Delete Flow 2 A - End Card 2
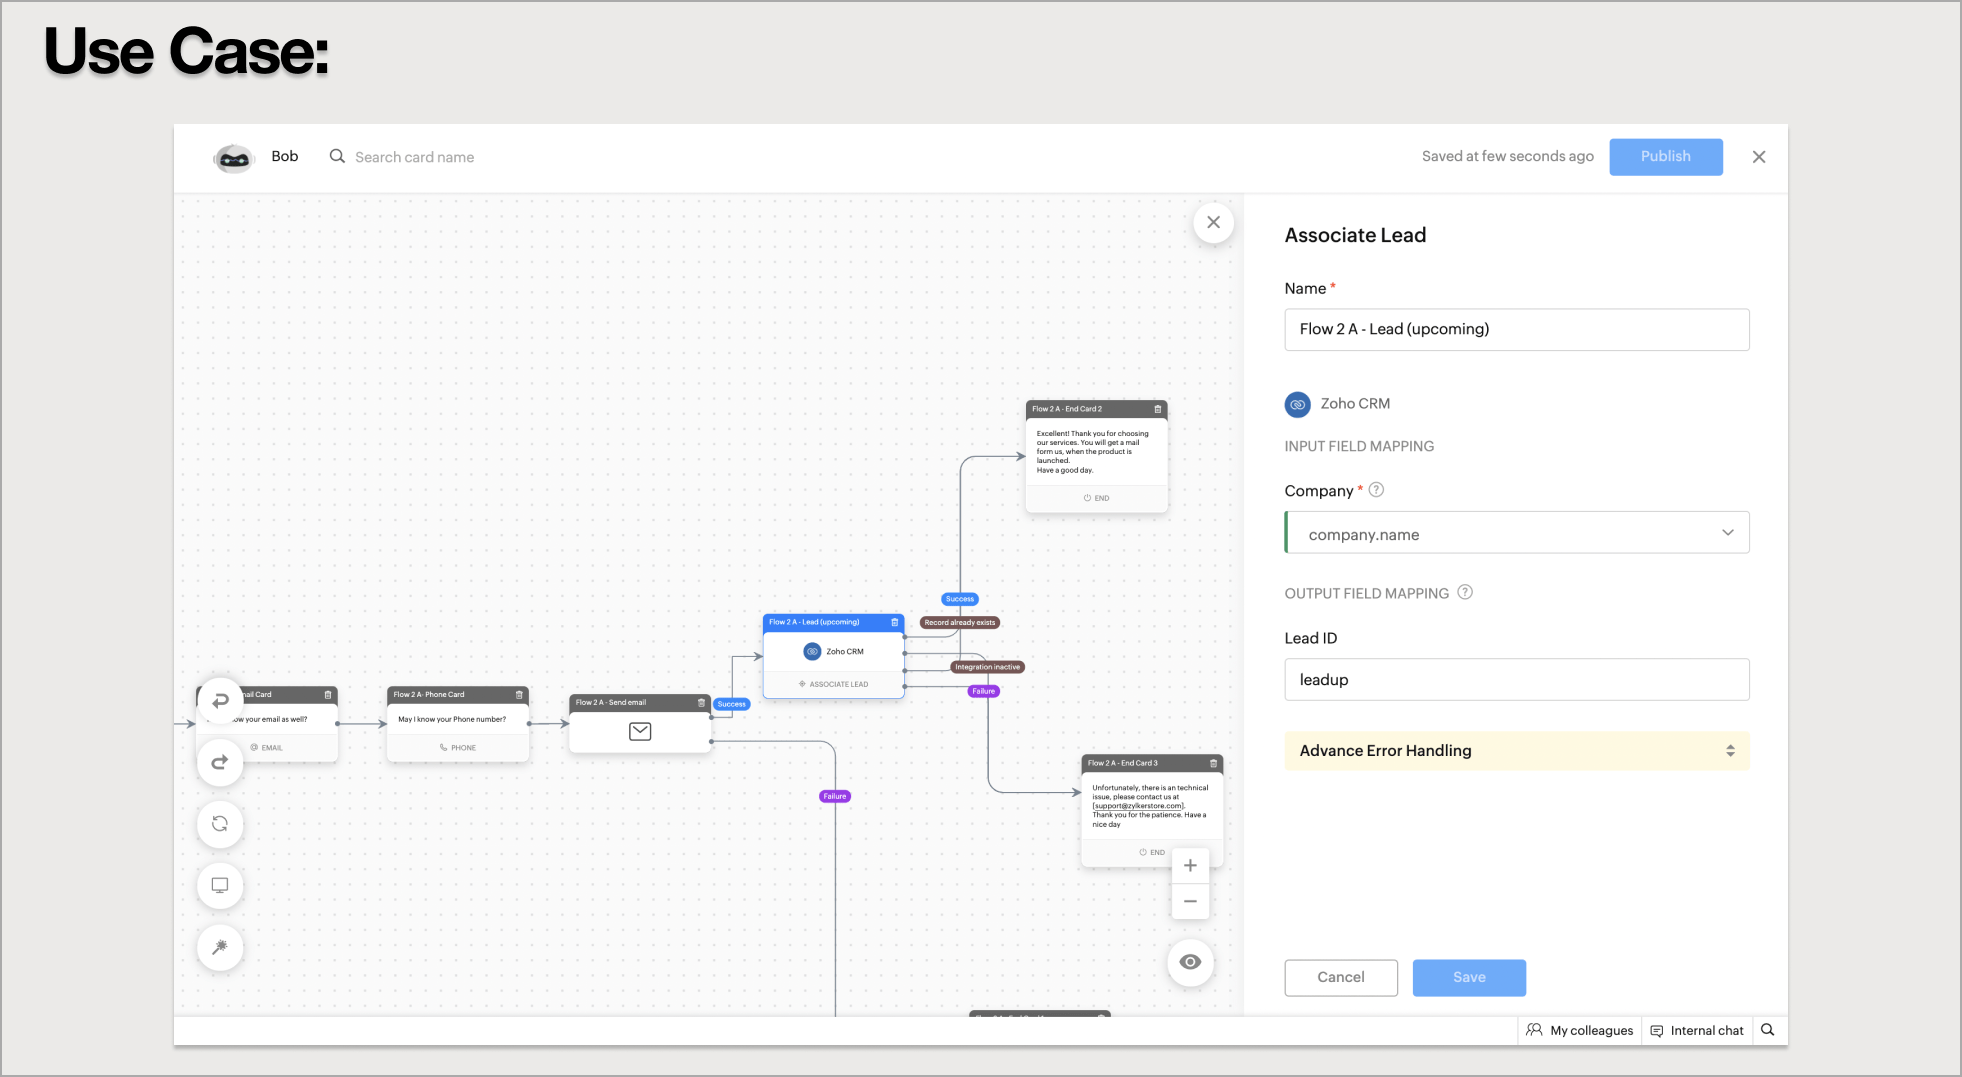Image resolution: width=1962 pixels, height=1077 pixels. tap(1158, 409)
